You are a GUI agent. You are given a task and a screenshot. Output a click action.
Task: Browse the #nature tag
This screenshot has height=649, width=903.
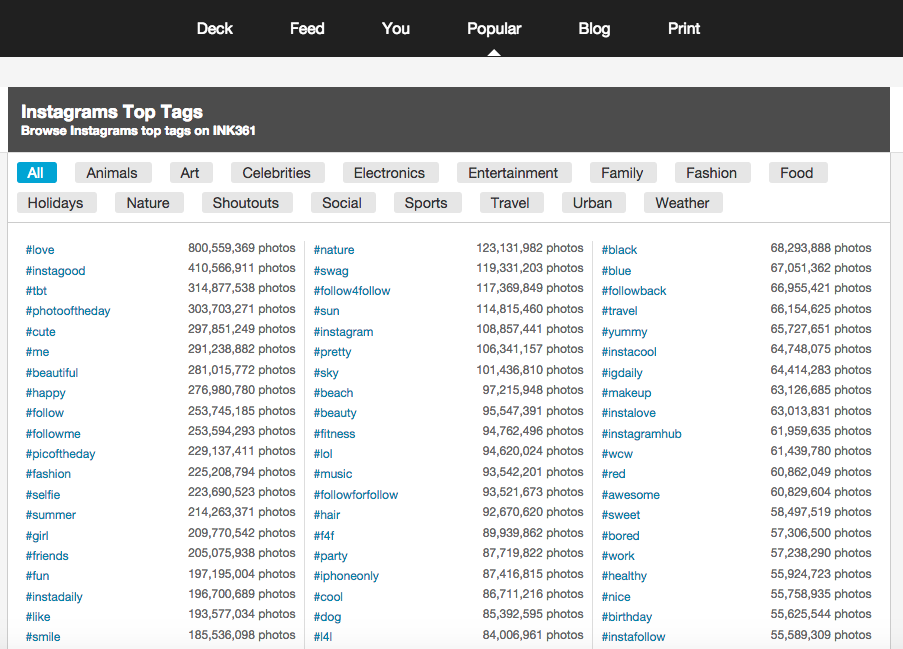334,250
